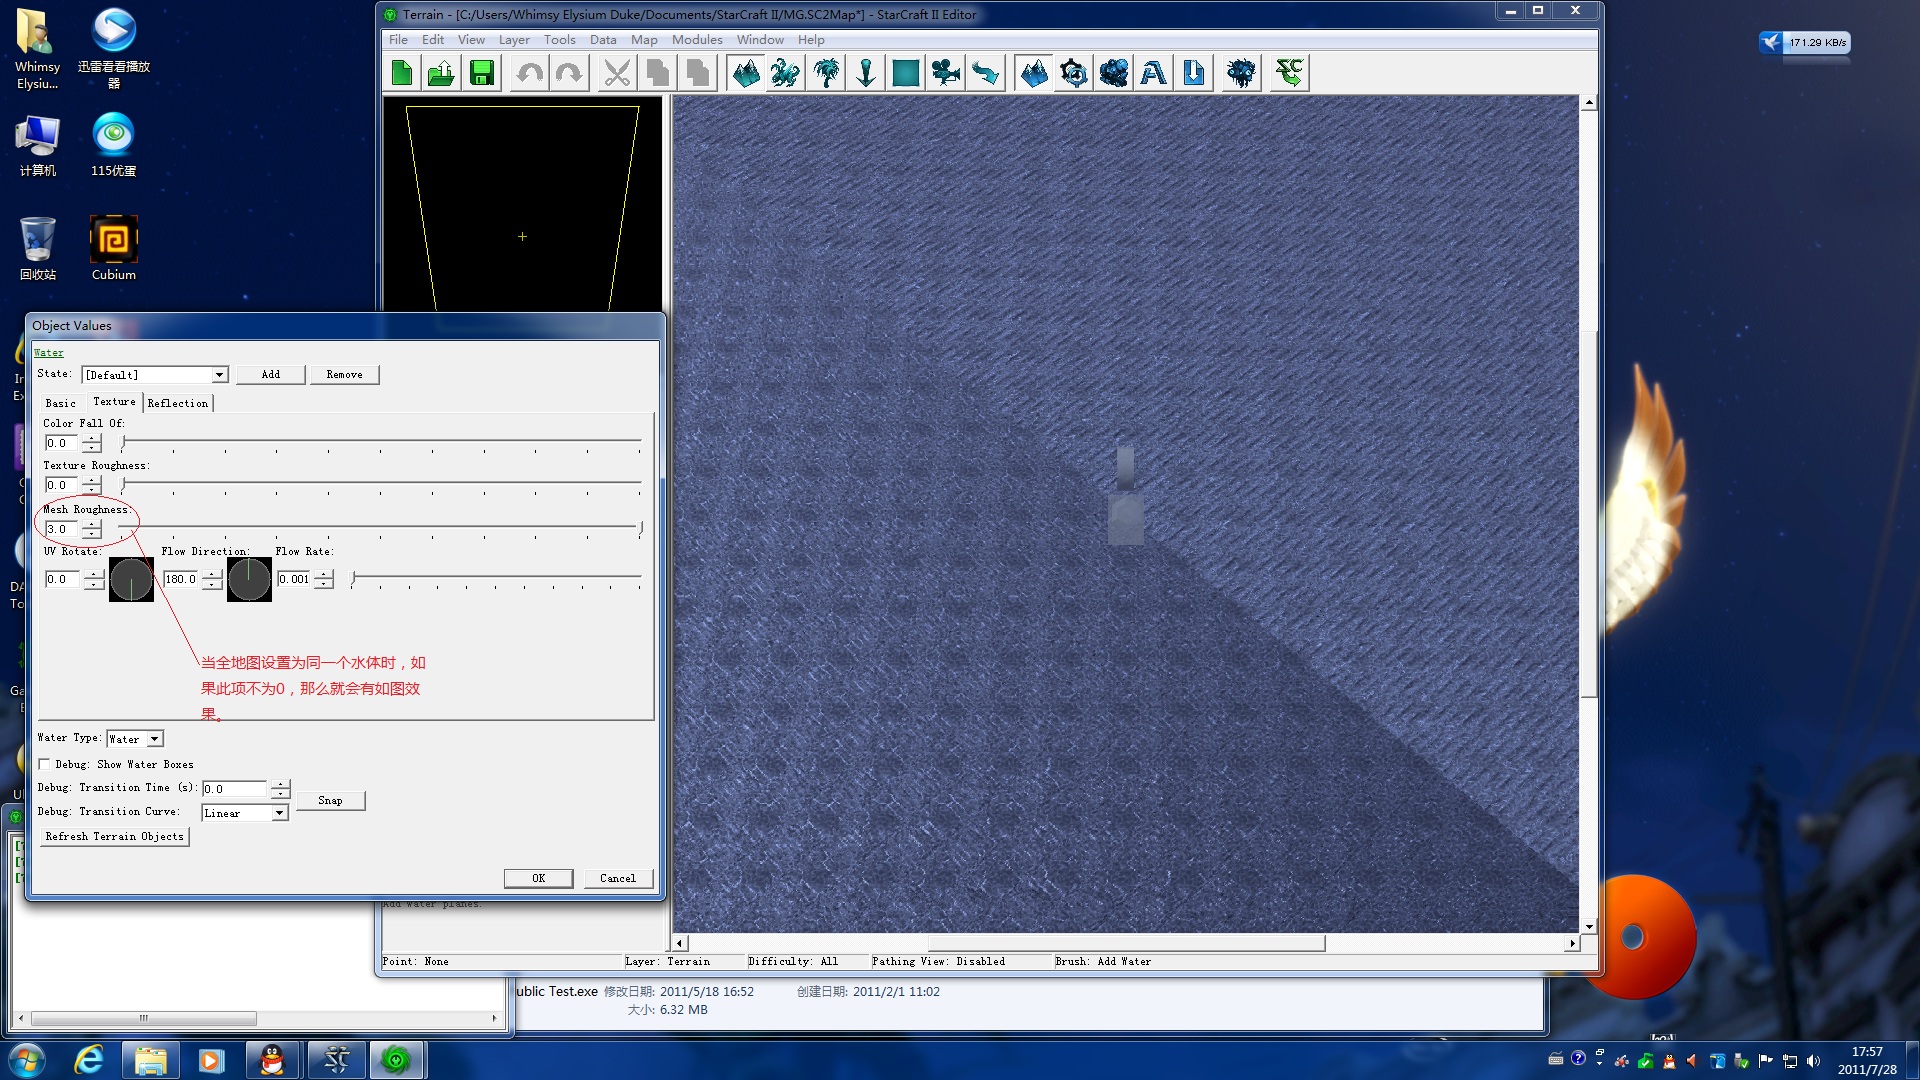This screenshot has height=1080, width=1920.
Task: Click the Undo arrow icon
Action: click(529, 73)
